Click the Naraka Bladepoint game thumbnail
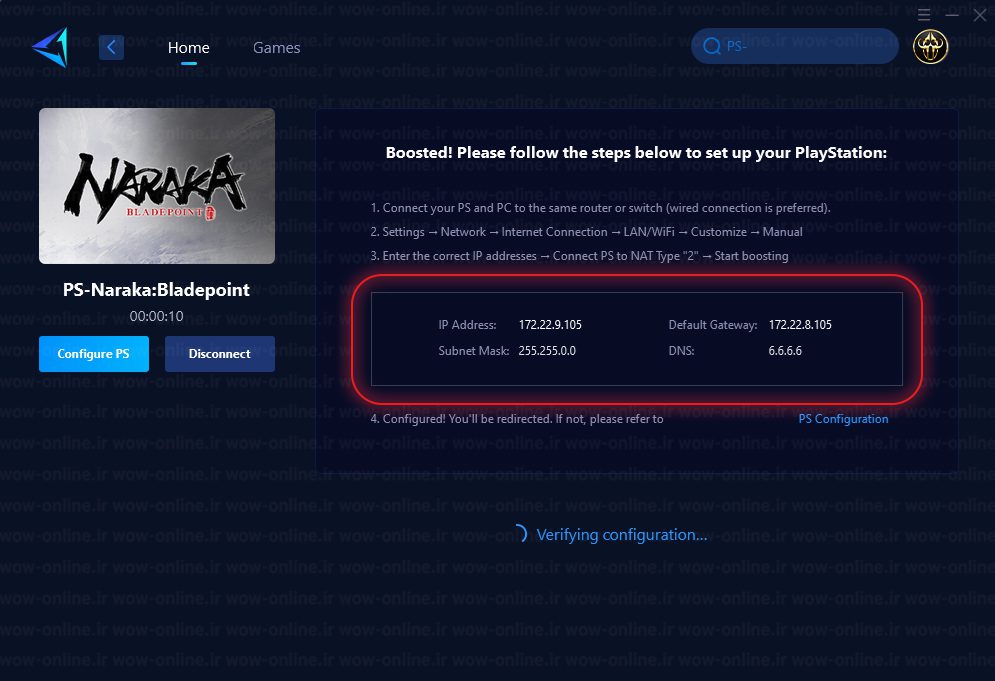995x681 pixels. tap(157, 185)
